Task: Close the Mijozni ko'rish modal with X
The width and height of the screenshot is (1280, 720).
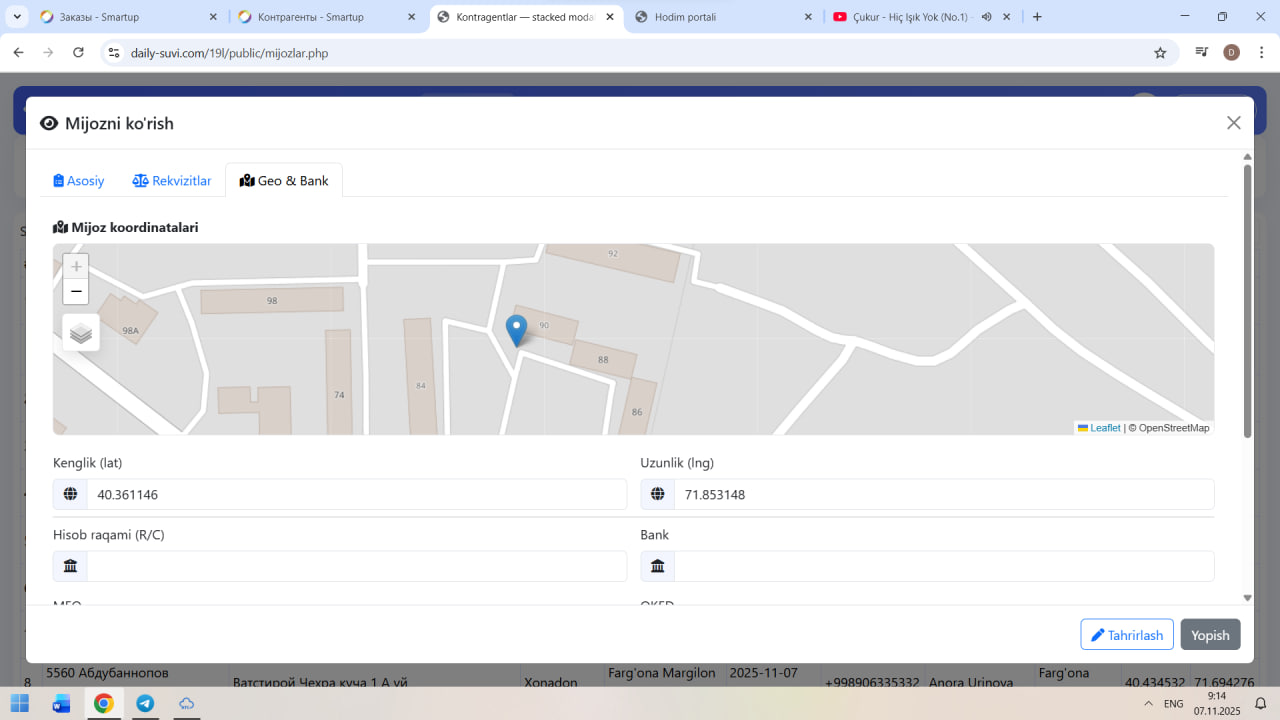Action: click(x=1233, y=123)
